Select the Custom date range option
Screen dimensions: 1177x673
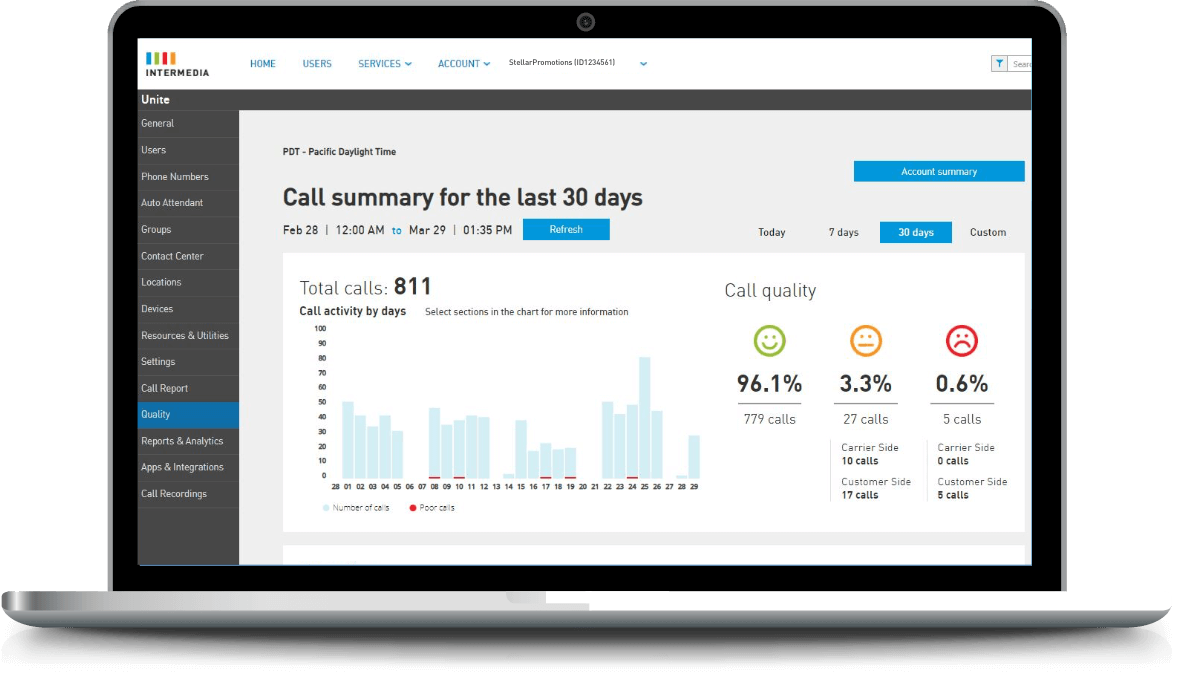click(987, 232)
